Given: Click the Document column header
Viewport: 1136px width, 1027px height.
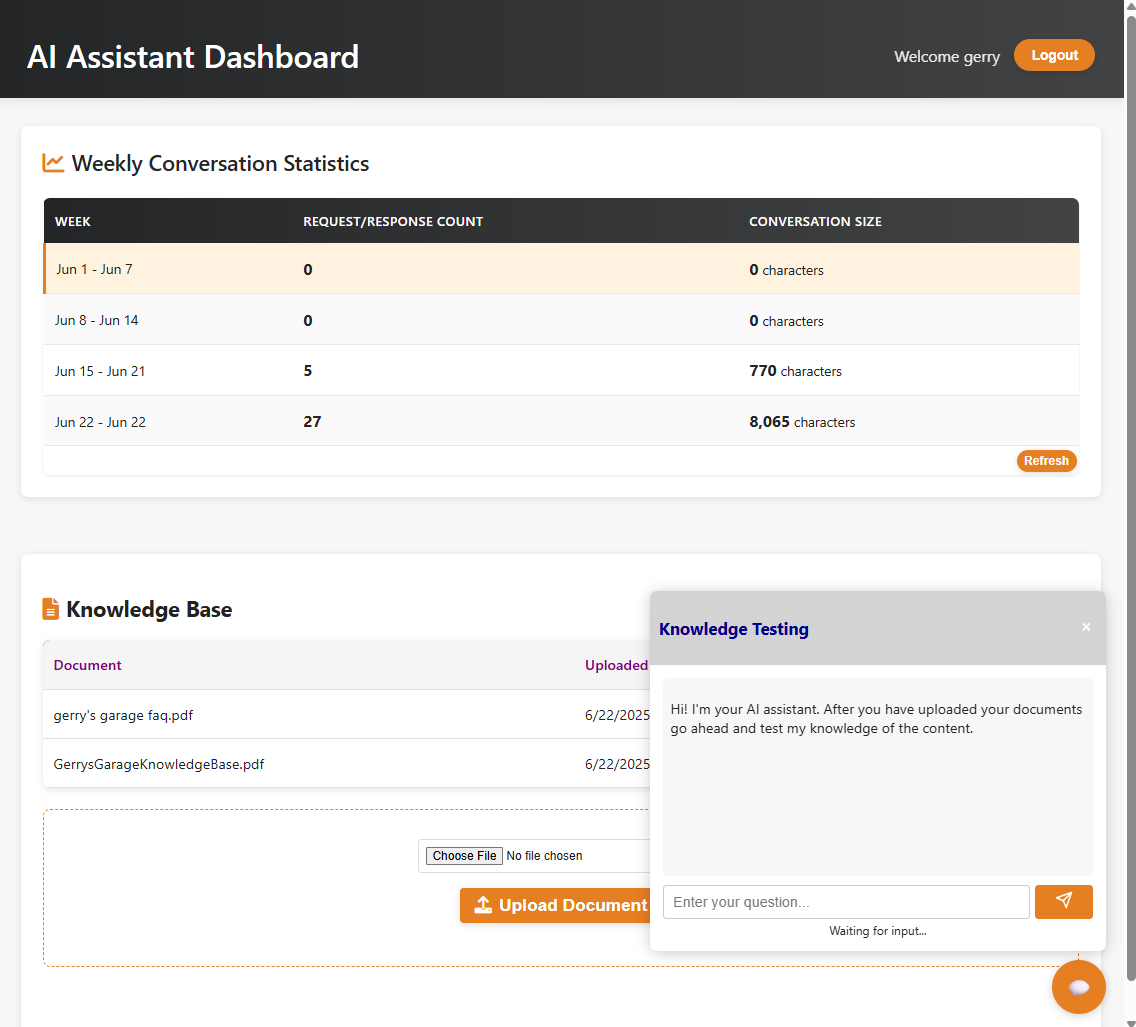Looking at the screenshot, I should [87, 664].
